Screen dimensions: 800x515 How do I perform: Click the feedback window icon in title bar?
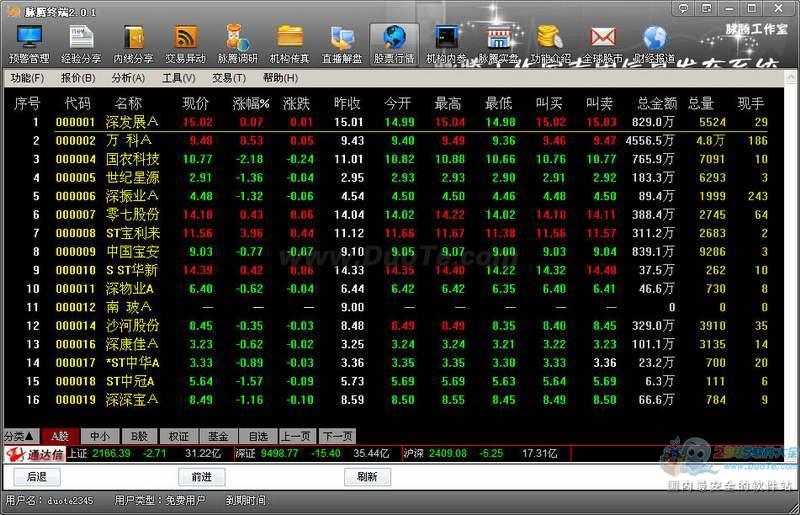coord(706,8)
